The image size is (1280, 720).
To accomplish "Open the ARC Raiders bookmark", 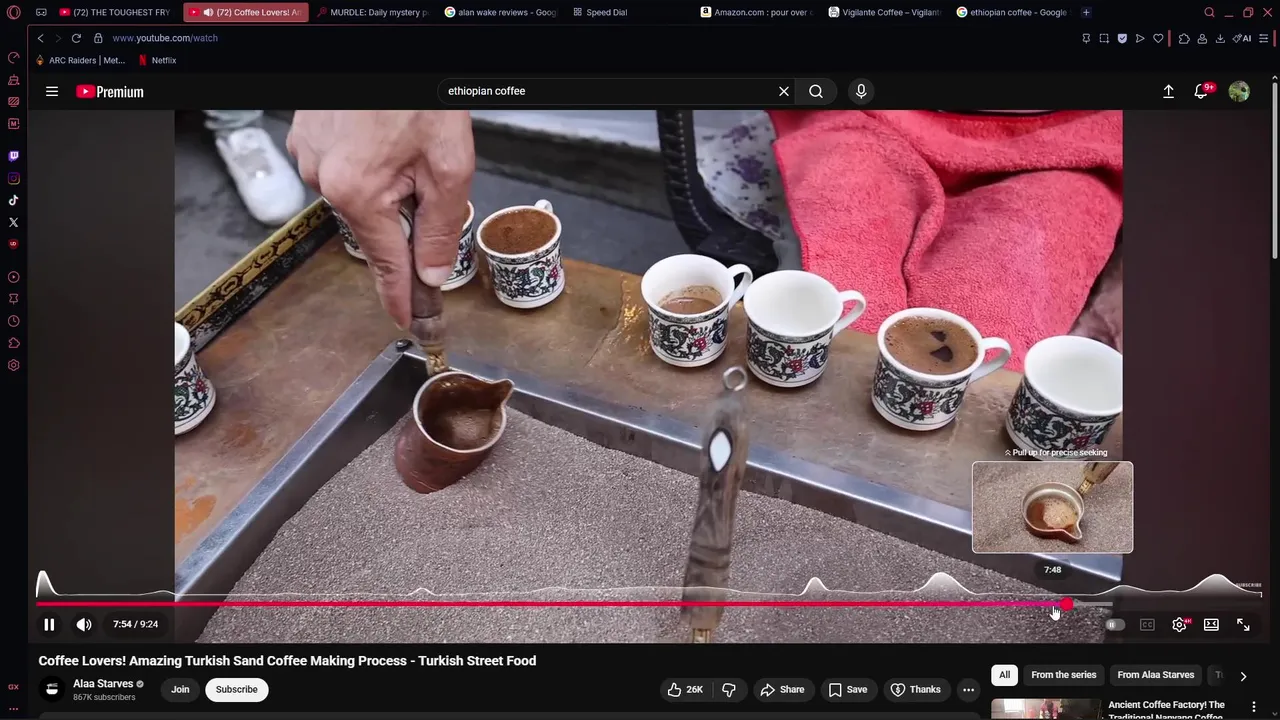I will [80, 60].
